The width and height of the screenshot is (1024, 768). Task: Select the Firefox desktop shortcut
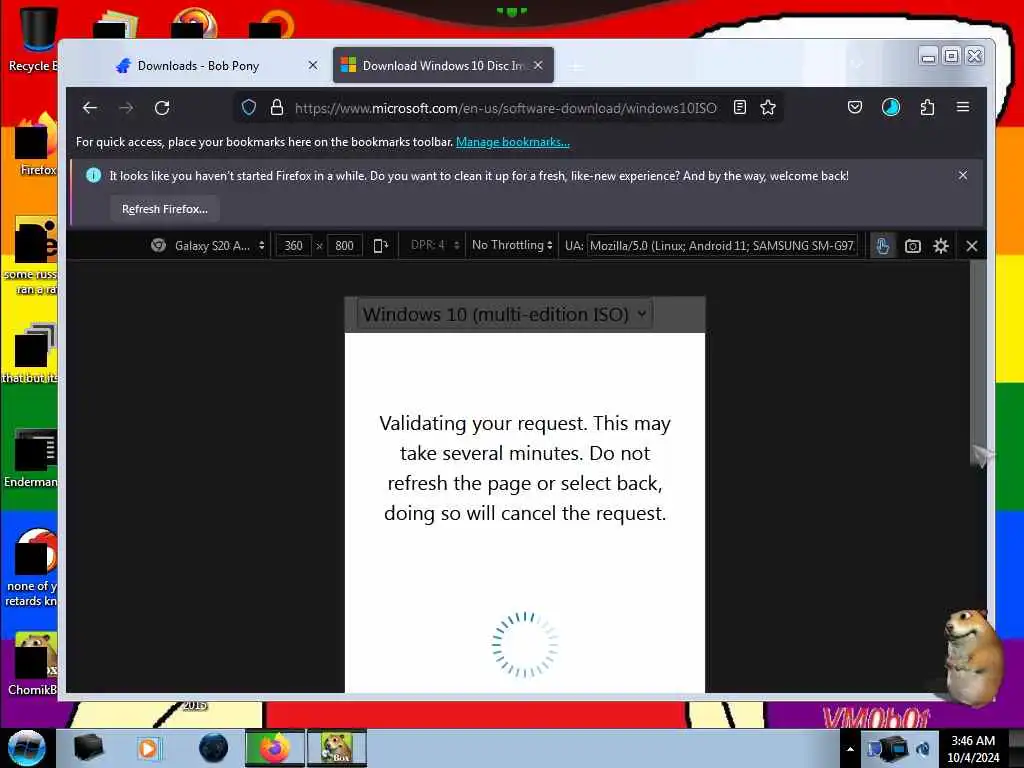tap(36, 145)
